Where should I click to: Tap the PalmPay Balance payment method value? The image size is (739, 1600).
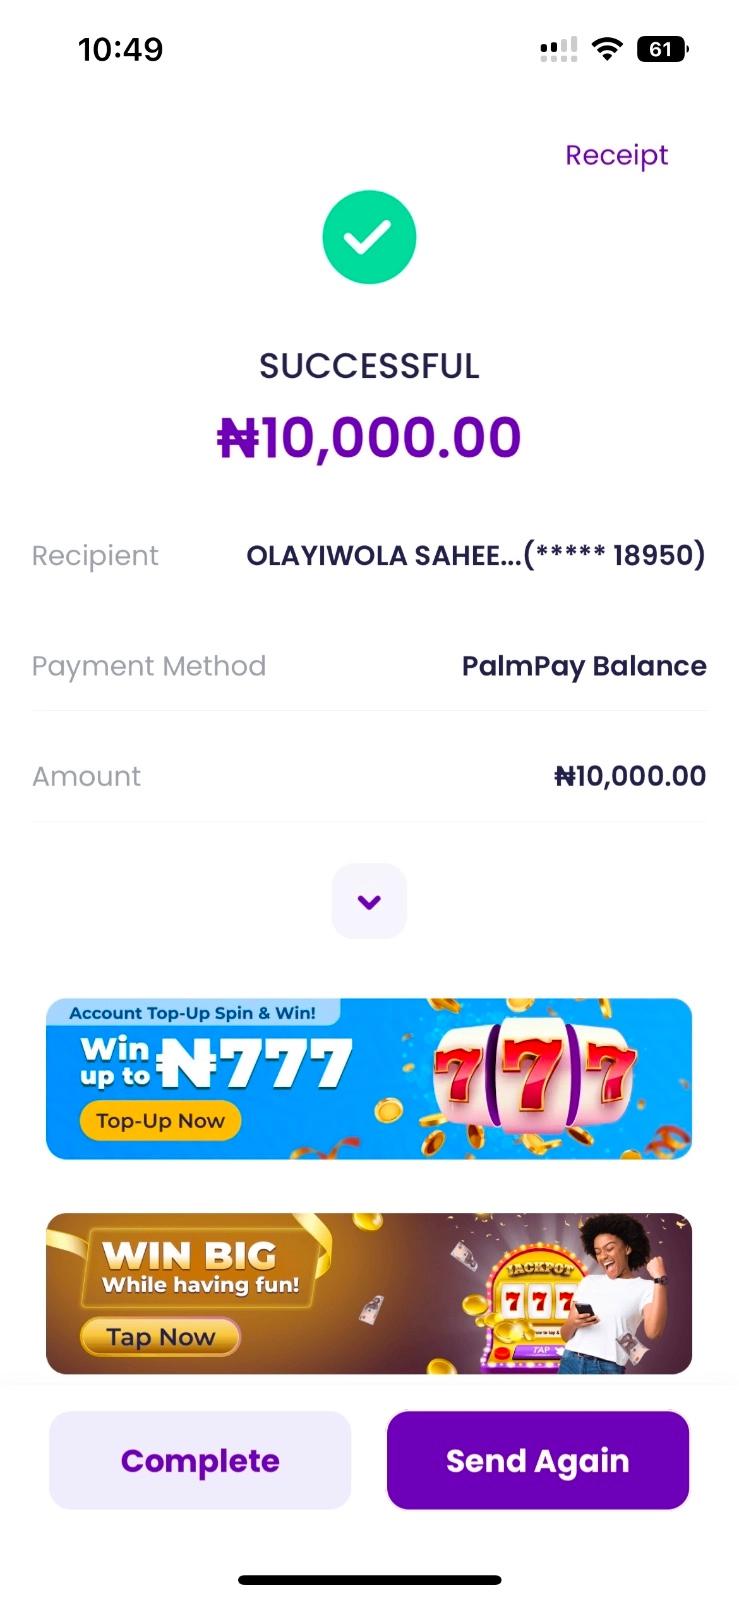point(584,666)
